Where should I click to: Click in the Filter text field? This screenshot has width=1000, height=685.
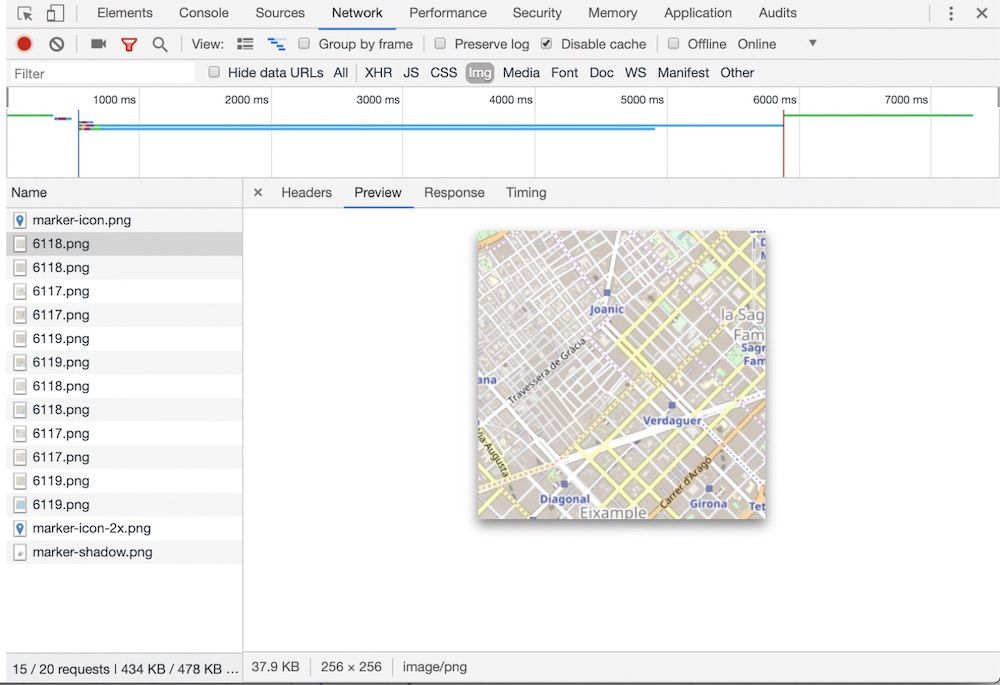point(102,73)
